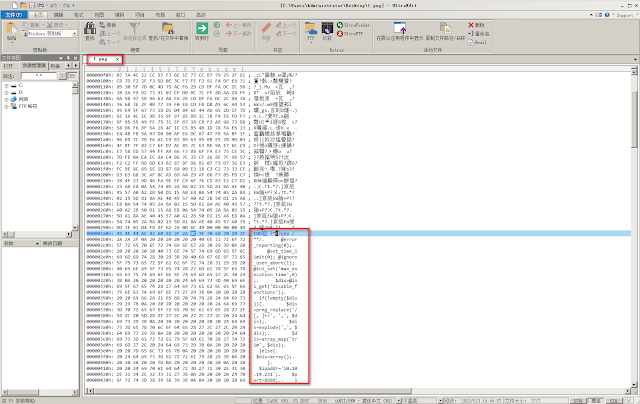
Task: Launch UltraFinder from Extras group
Action: (353, 25)
